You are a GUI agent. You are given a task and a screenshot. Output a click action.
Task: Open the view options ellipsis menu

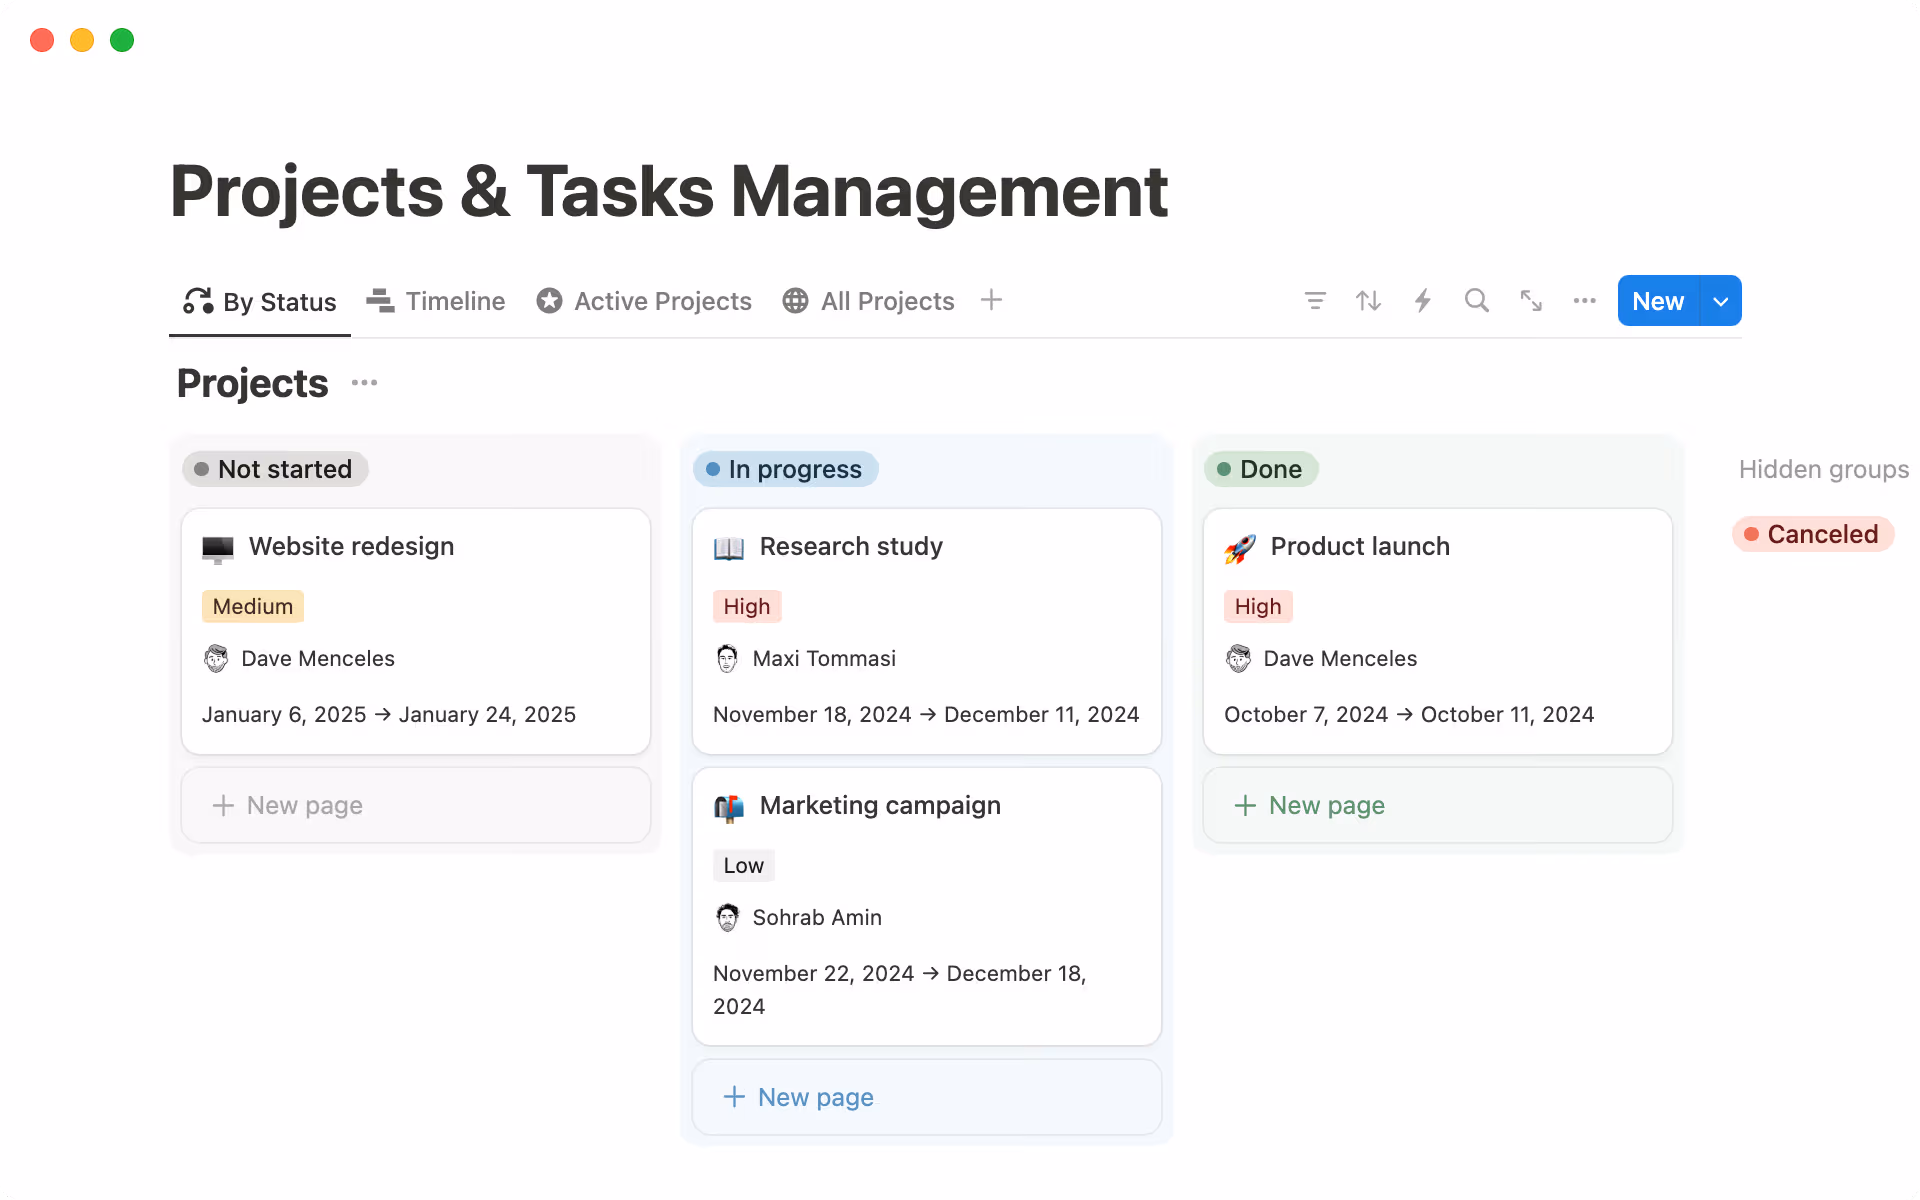point(1584,300)
